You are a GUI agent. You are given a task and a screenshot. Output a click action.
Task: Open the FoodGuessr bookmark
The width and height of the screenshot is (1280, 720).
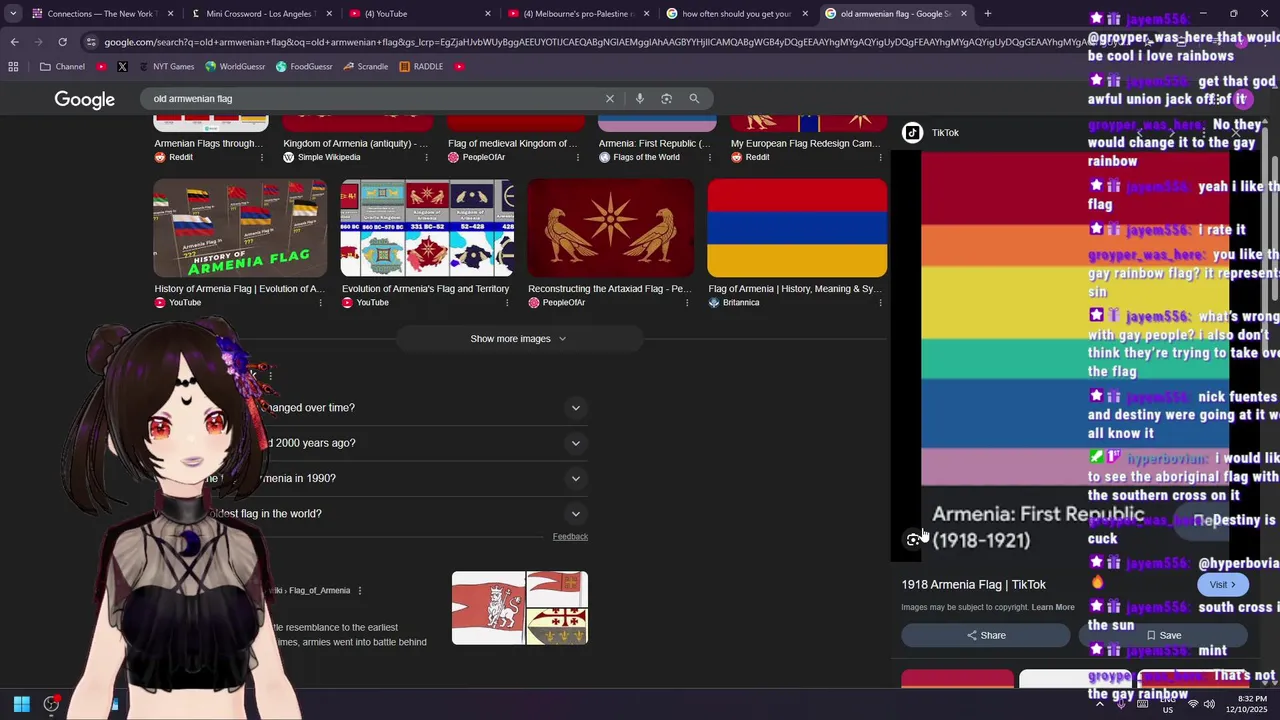304,67
